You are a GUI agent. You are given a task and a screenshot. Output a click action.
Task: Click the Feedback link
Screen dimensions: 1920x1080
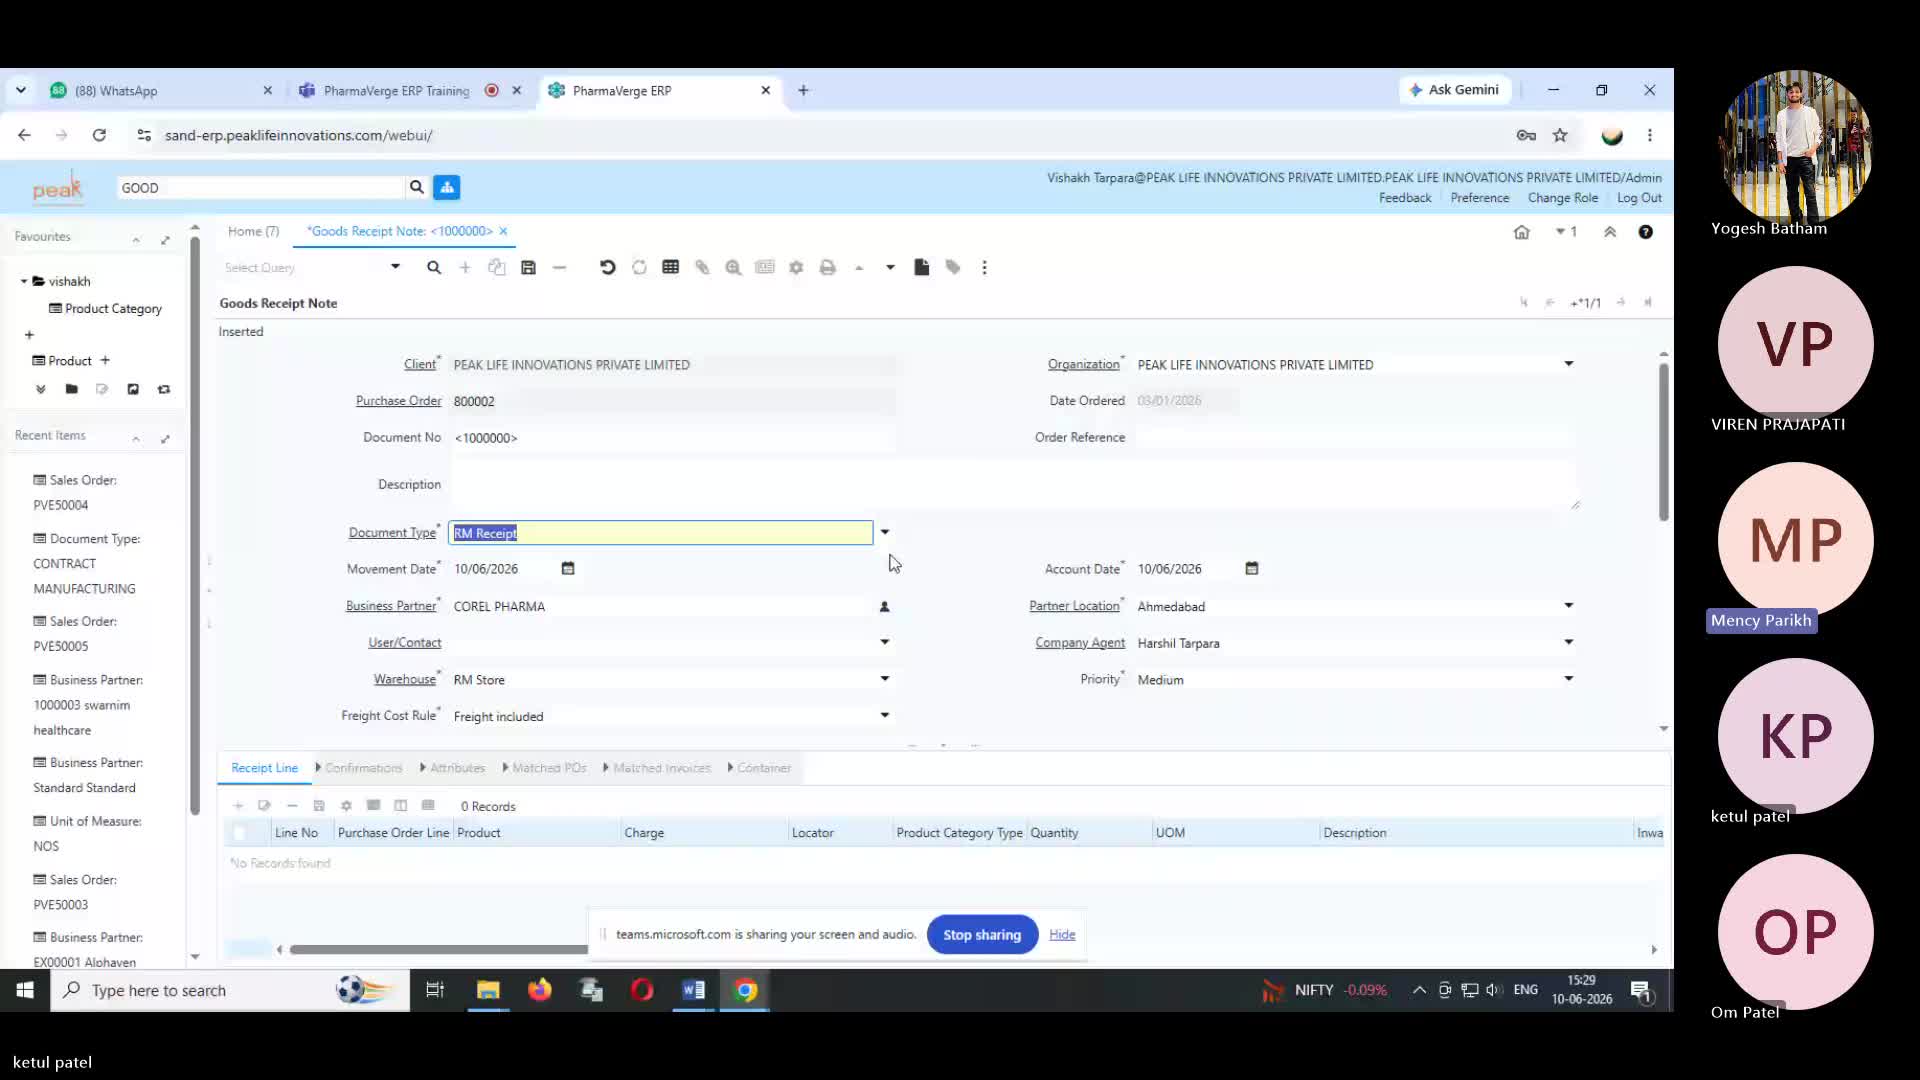pyautogui.click(x=1405, y=198)
